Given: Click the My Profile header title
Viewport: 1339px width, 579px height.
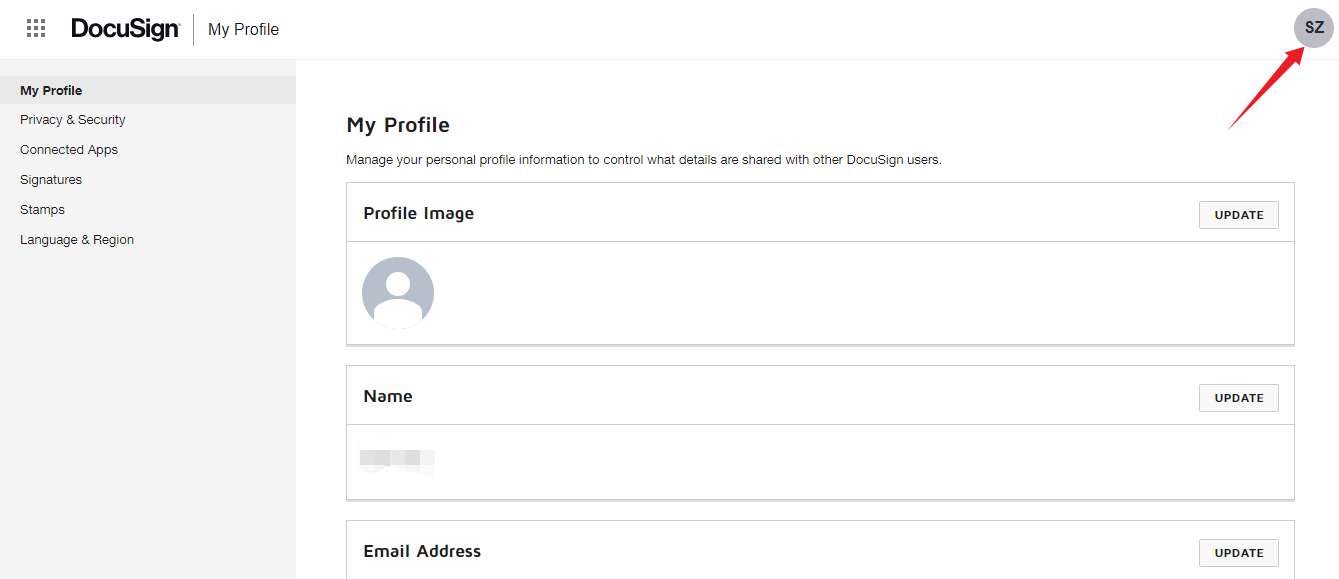Looking at the screenshot, I should click(243, 30).
